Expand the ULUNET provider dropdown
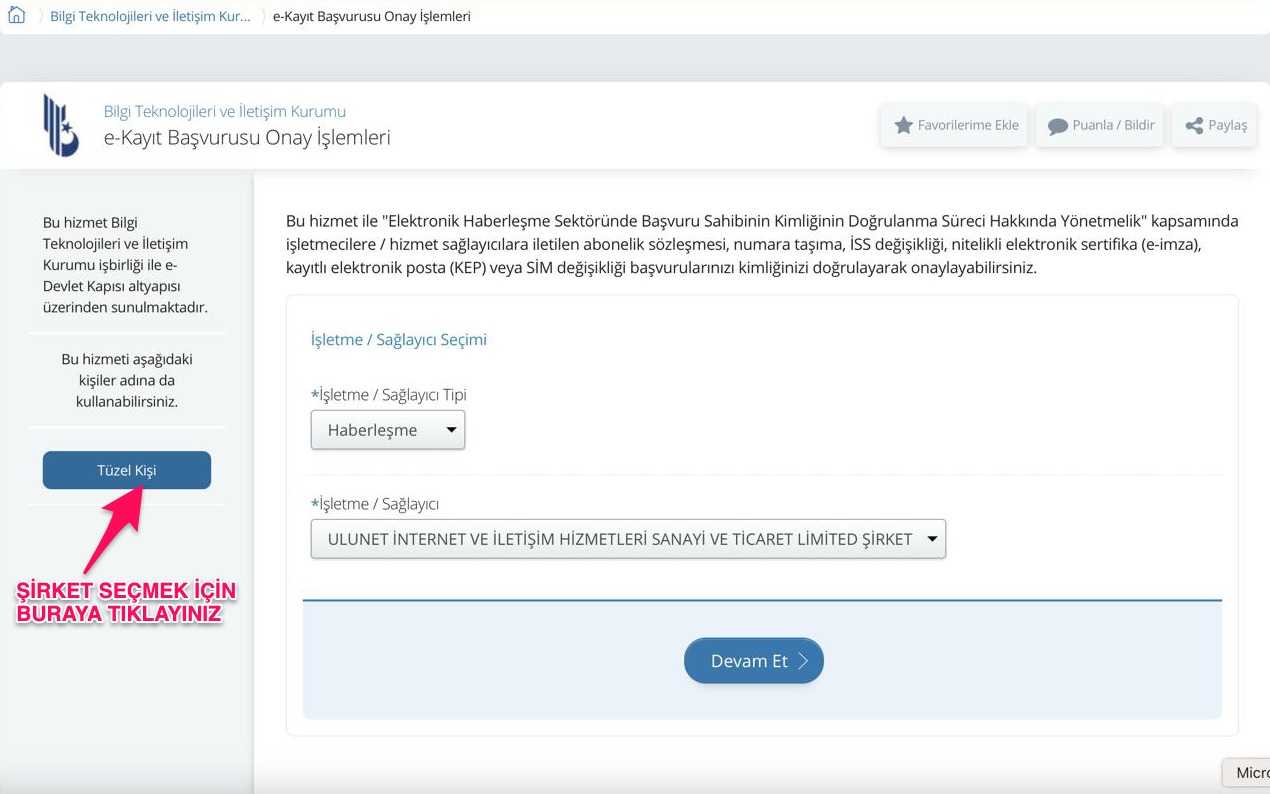Screen dimensions: 1270x794 pyautogui.click(x=628, y=539)
